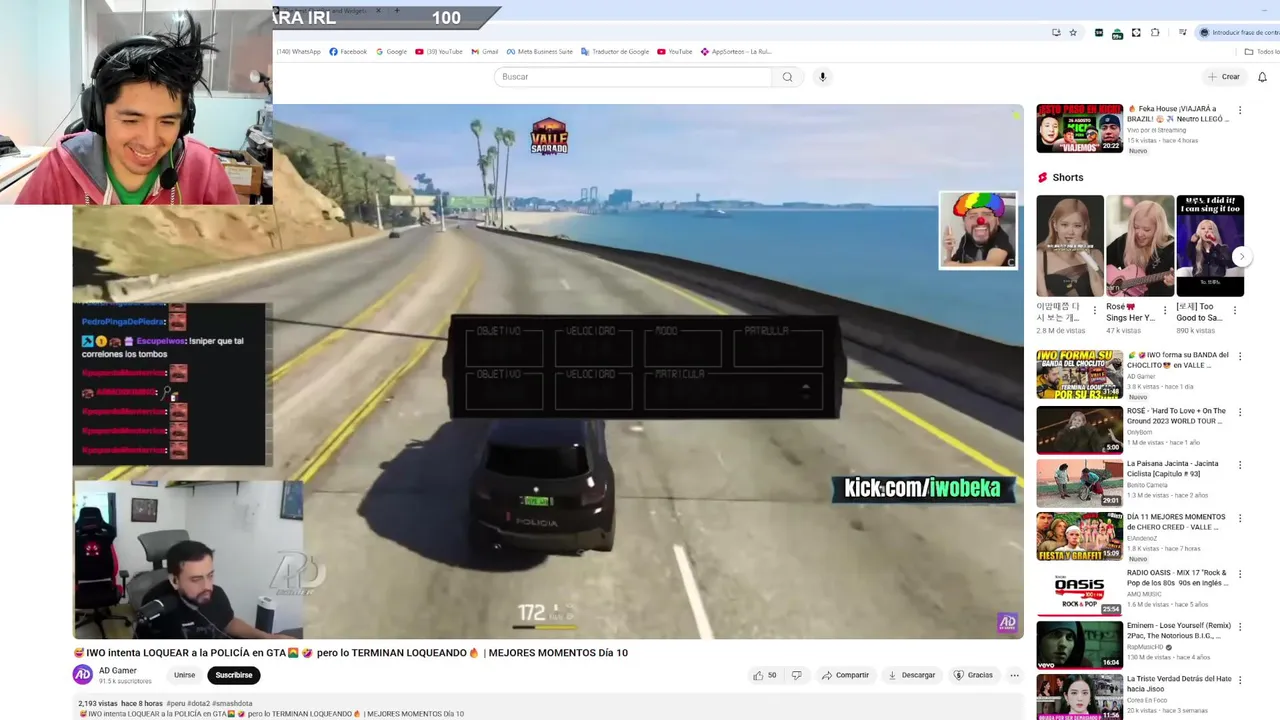Show next Shorts with arrow button
Screen dimensions: 1280x720
(1242, 256)
